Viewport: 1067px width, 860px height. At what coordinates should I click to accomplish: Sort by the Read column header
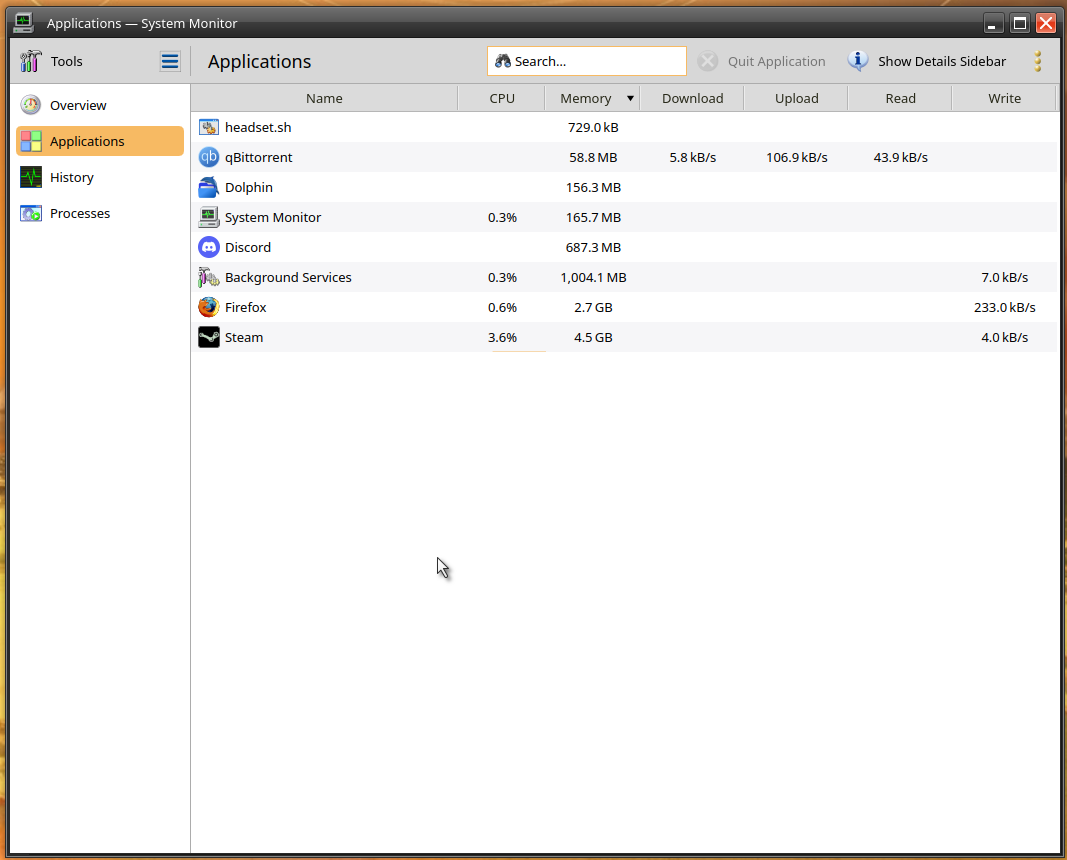pyautogui.click(x=900, y=98)
